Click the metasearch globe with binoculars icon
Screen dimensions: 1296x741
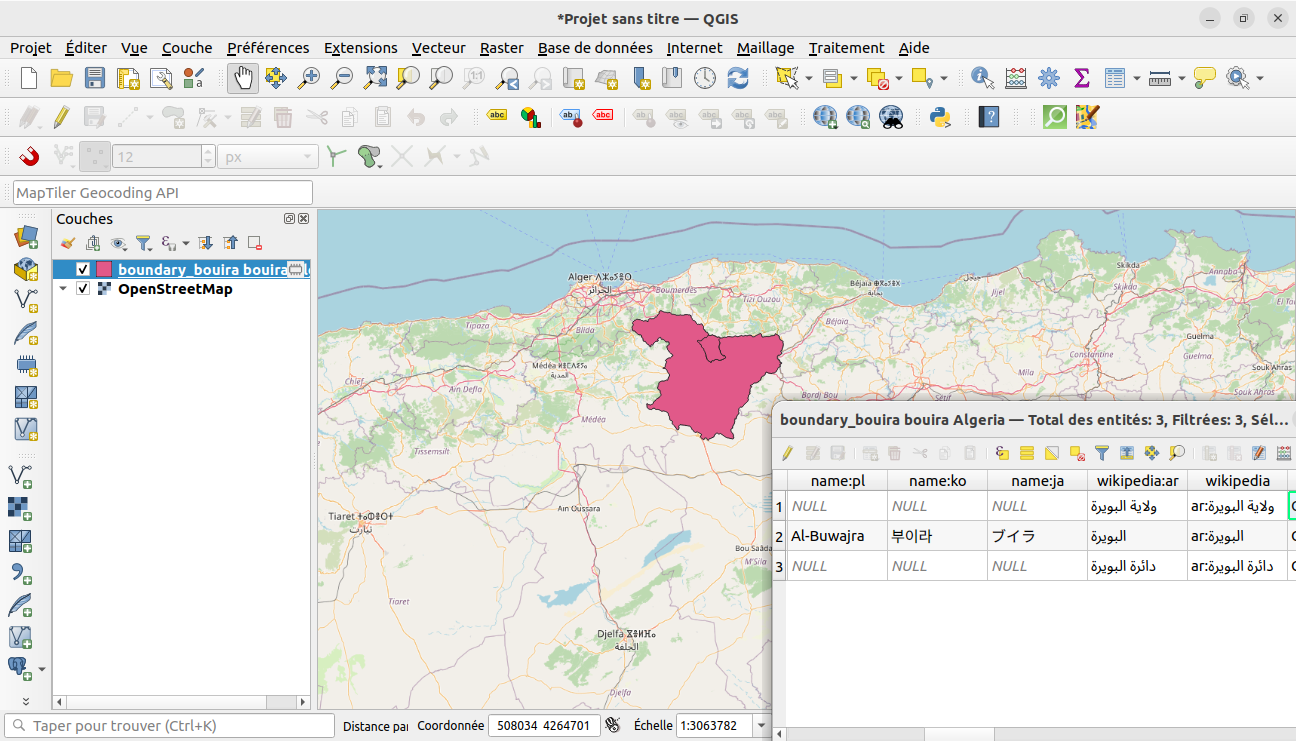[891, 117]
